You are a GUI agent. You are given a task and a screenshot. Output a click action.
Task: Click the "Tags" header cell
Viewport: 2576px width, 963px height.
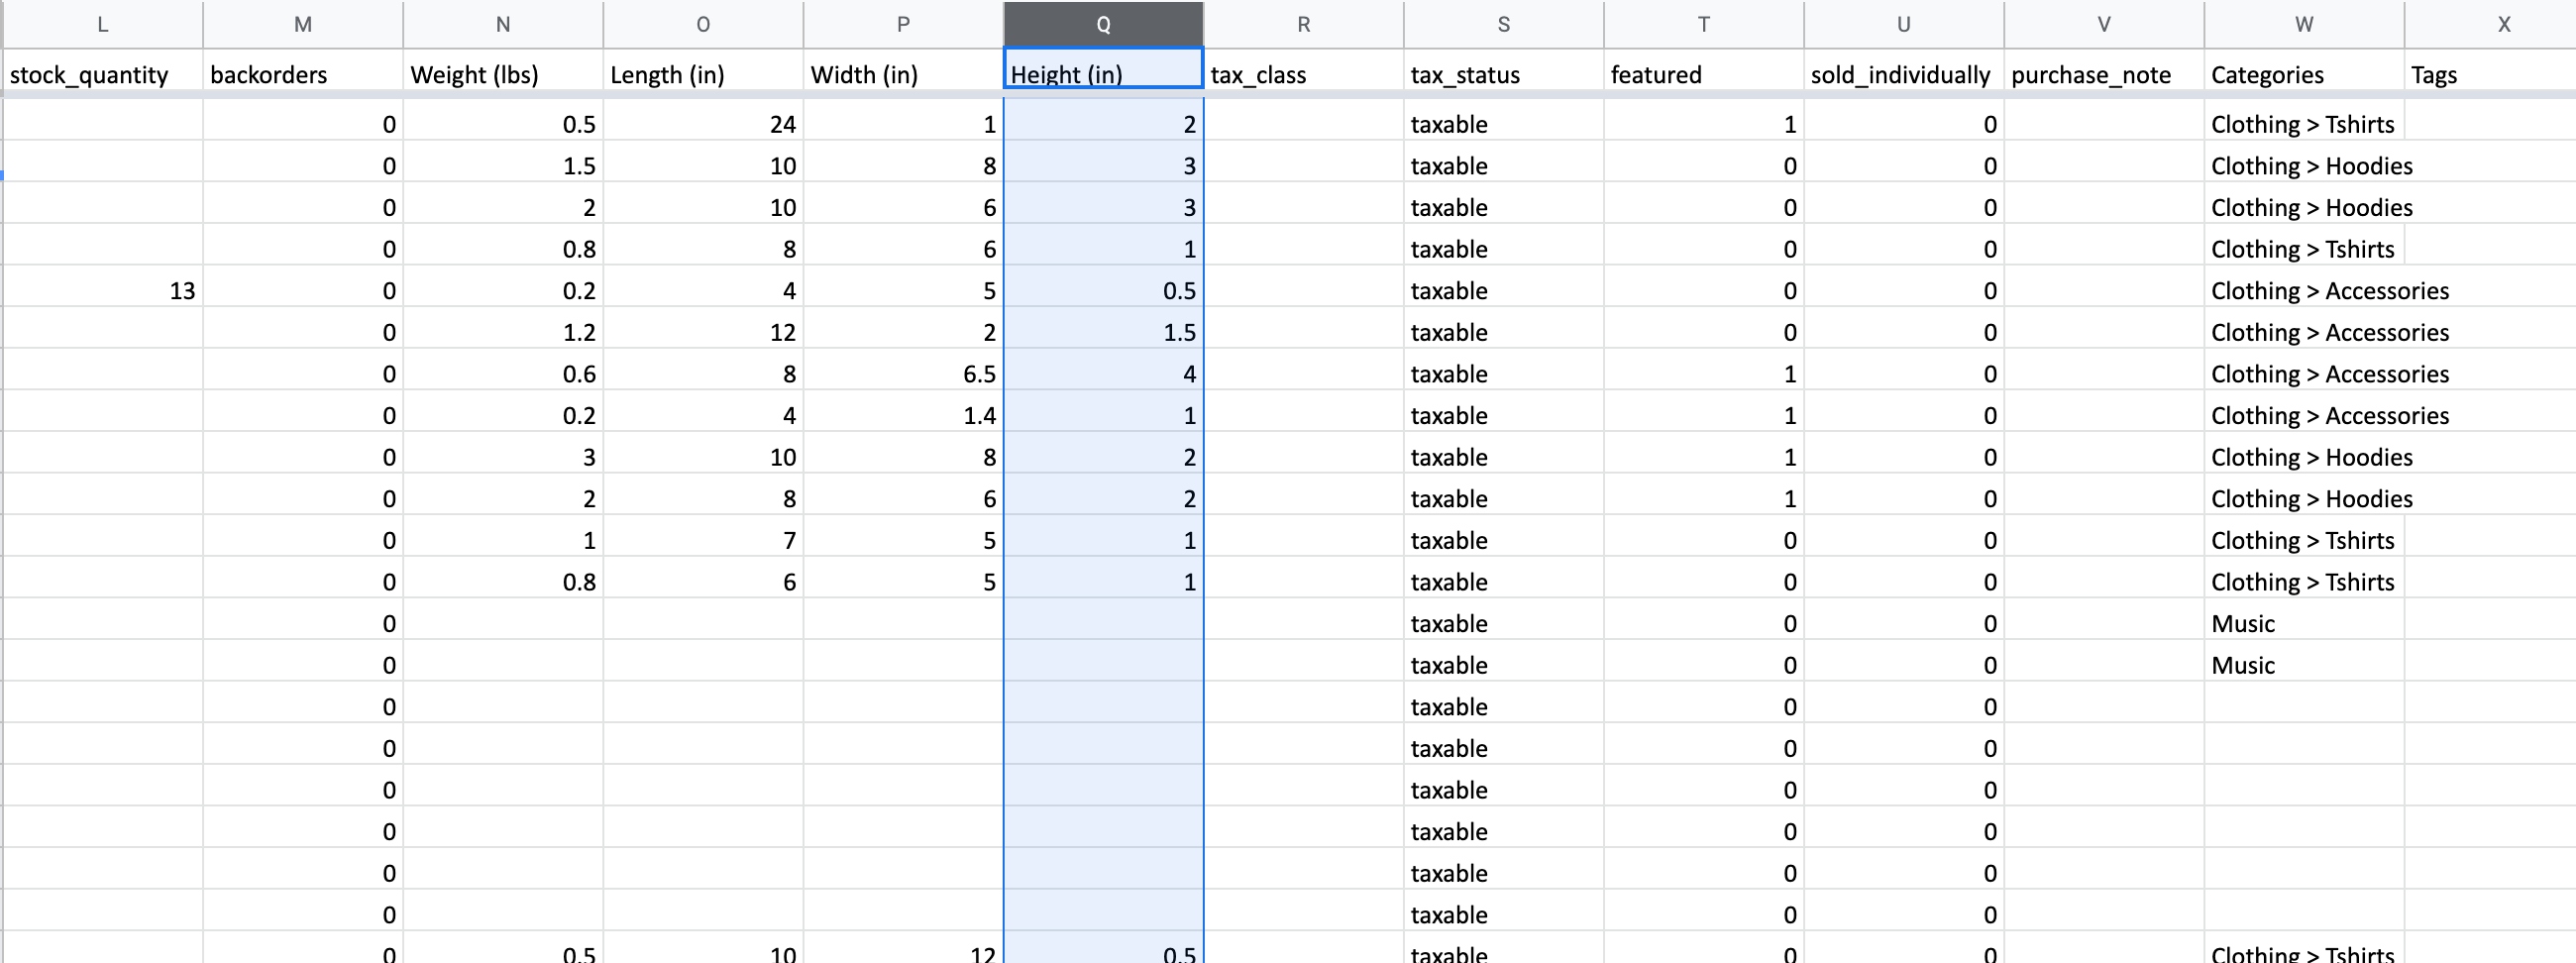2490,75
